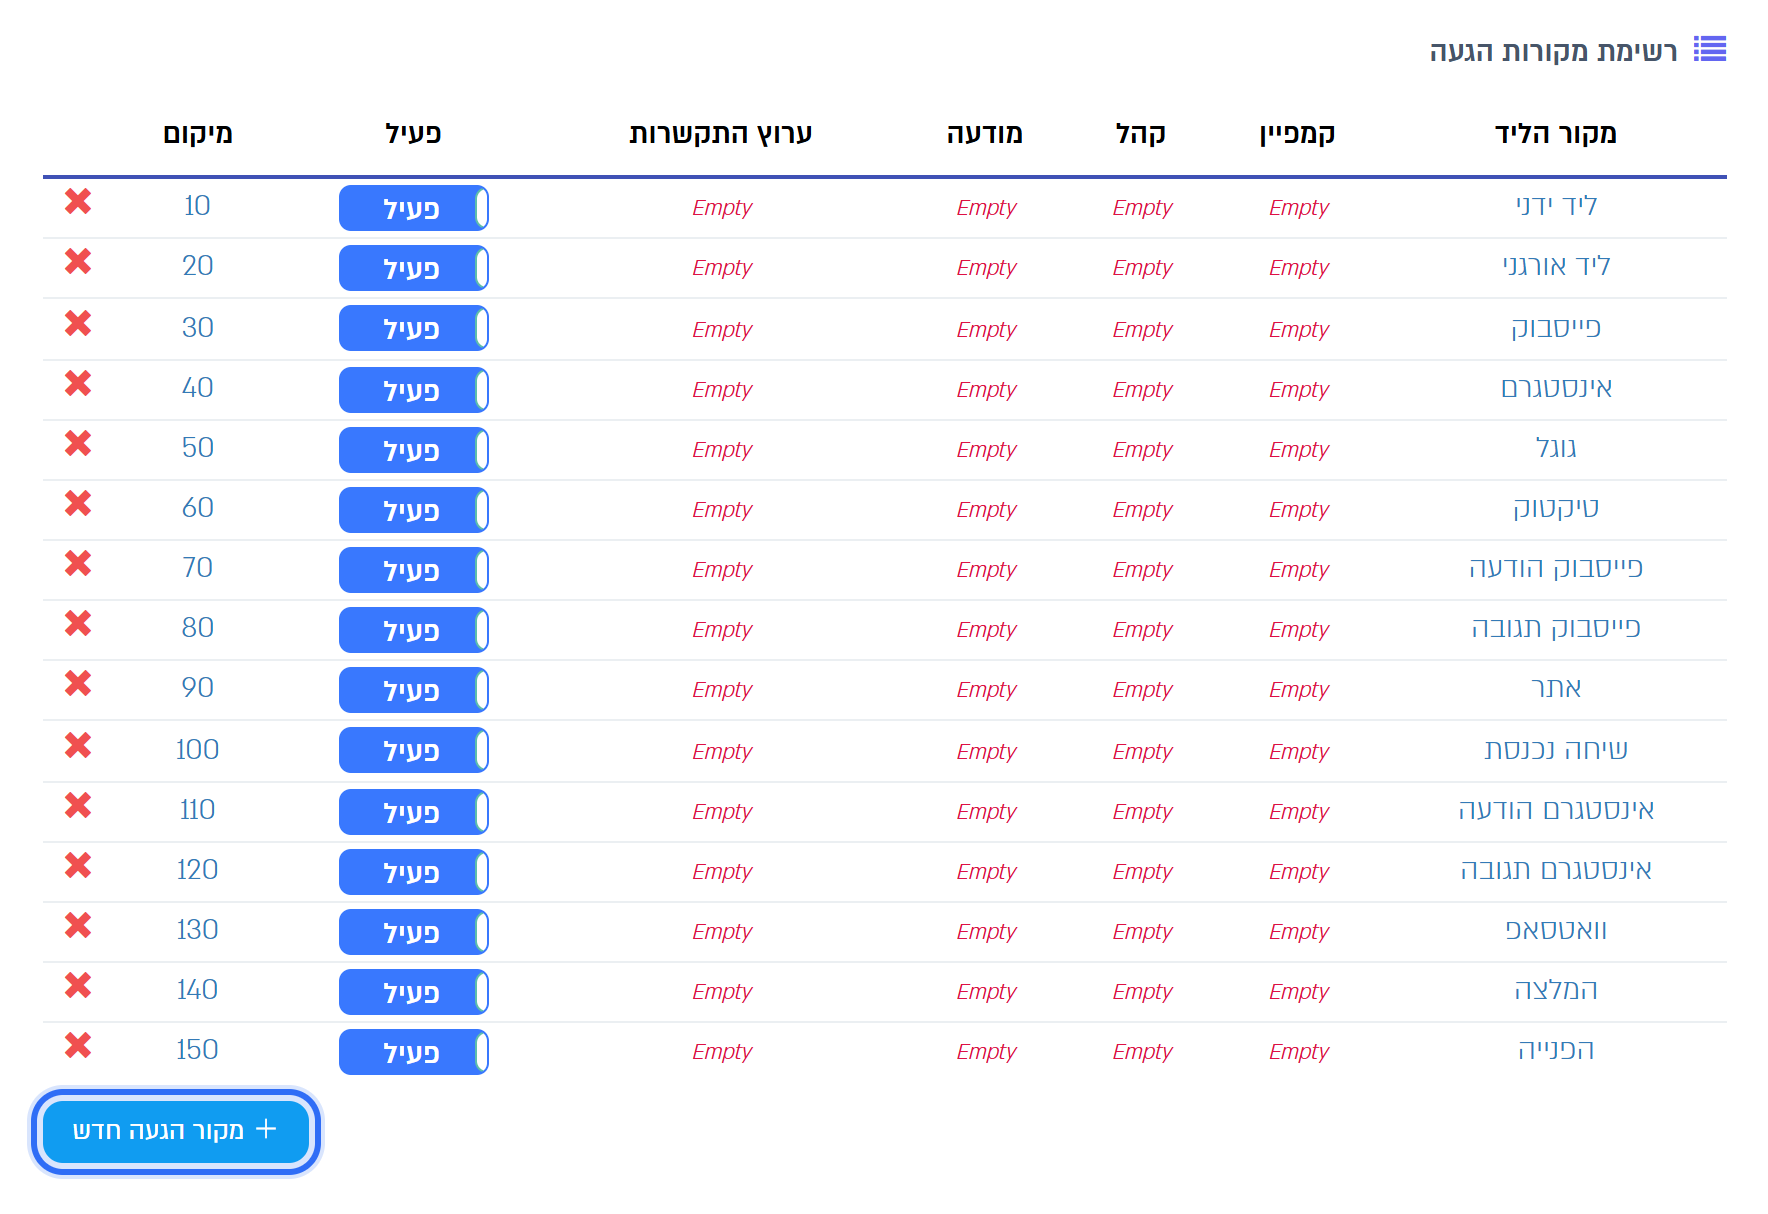Remove the גוגל lead source row

[x=78, y=444]
